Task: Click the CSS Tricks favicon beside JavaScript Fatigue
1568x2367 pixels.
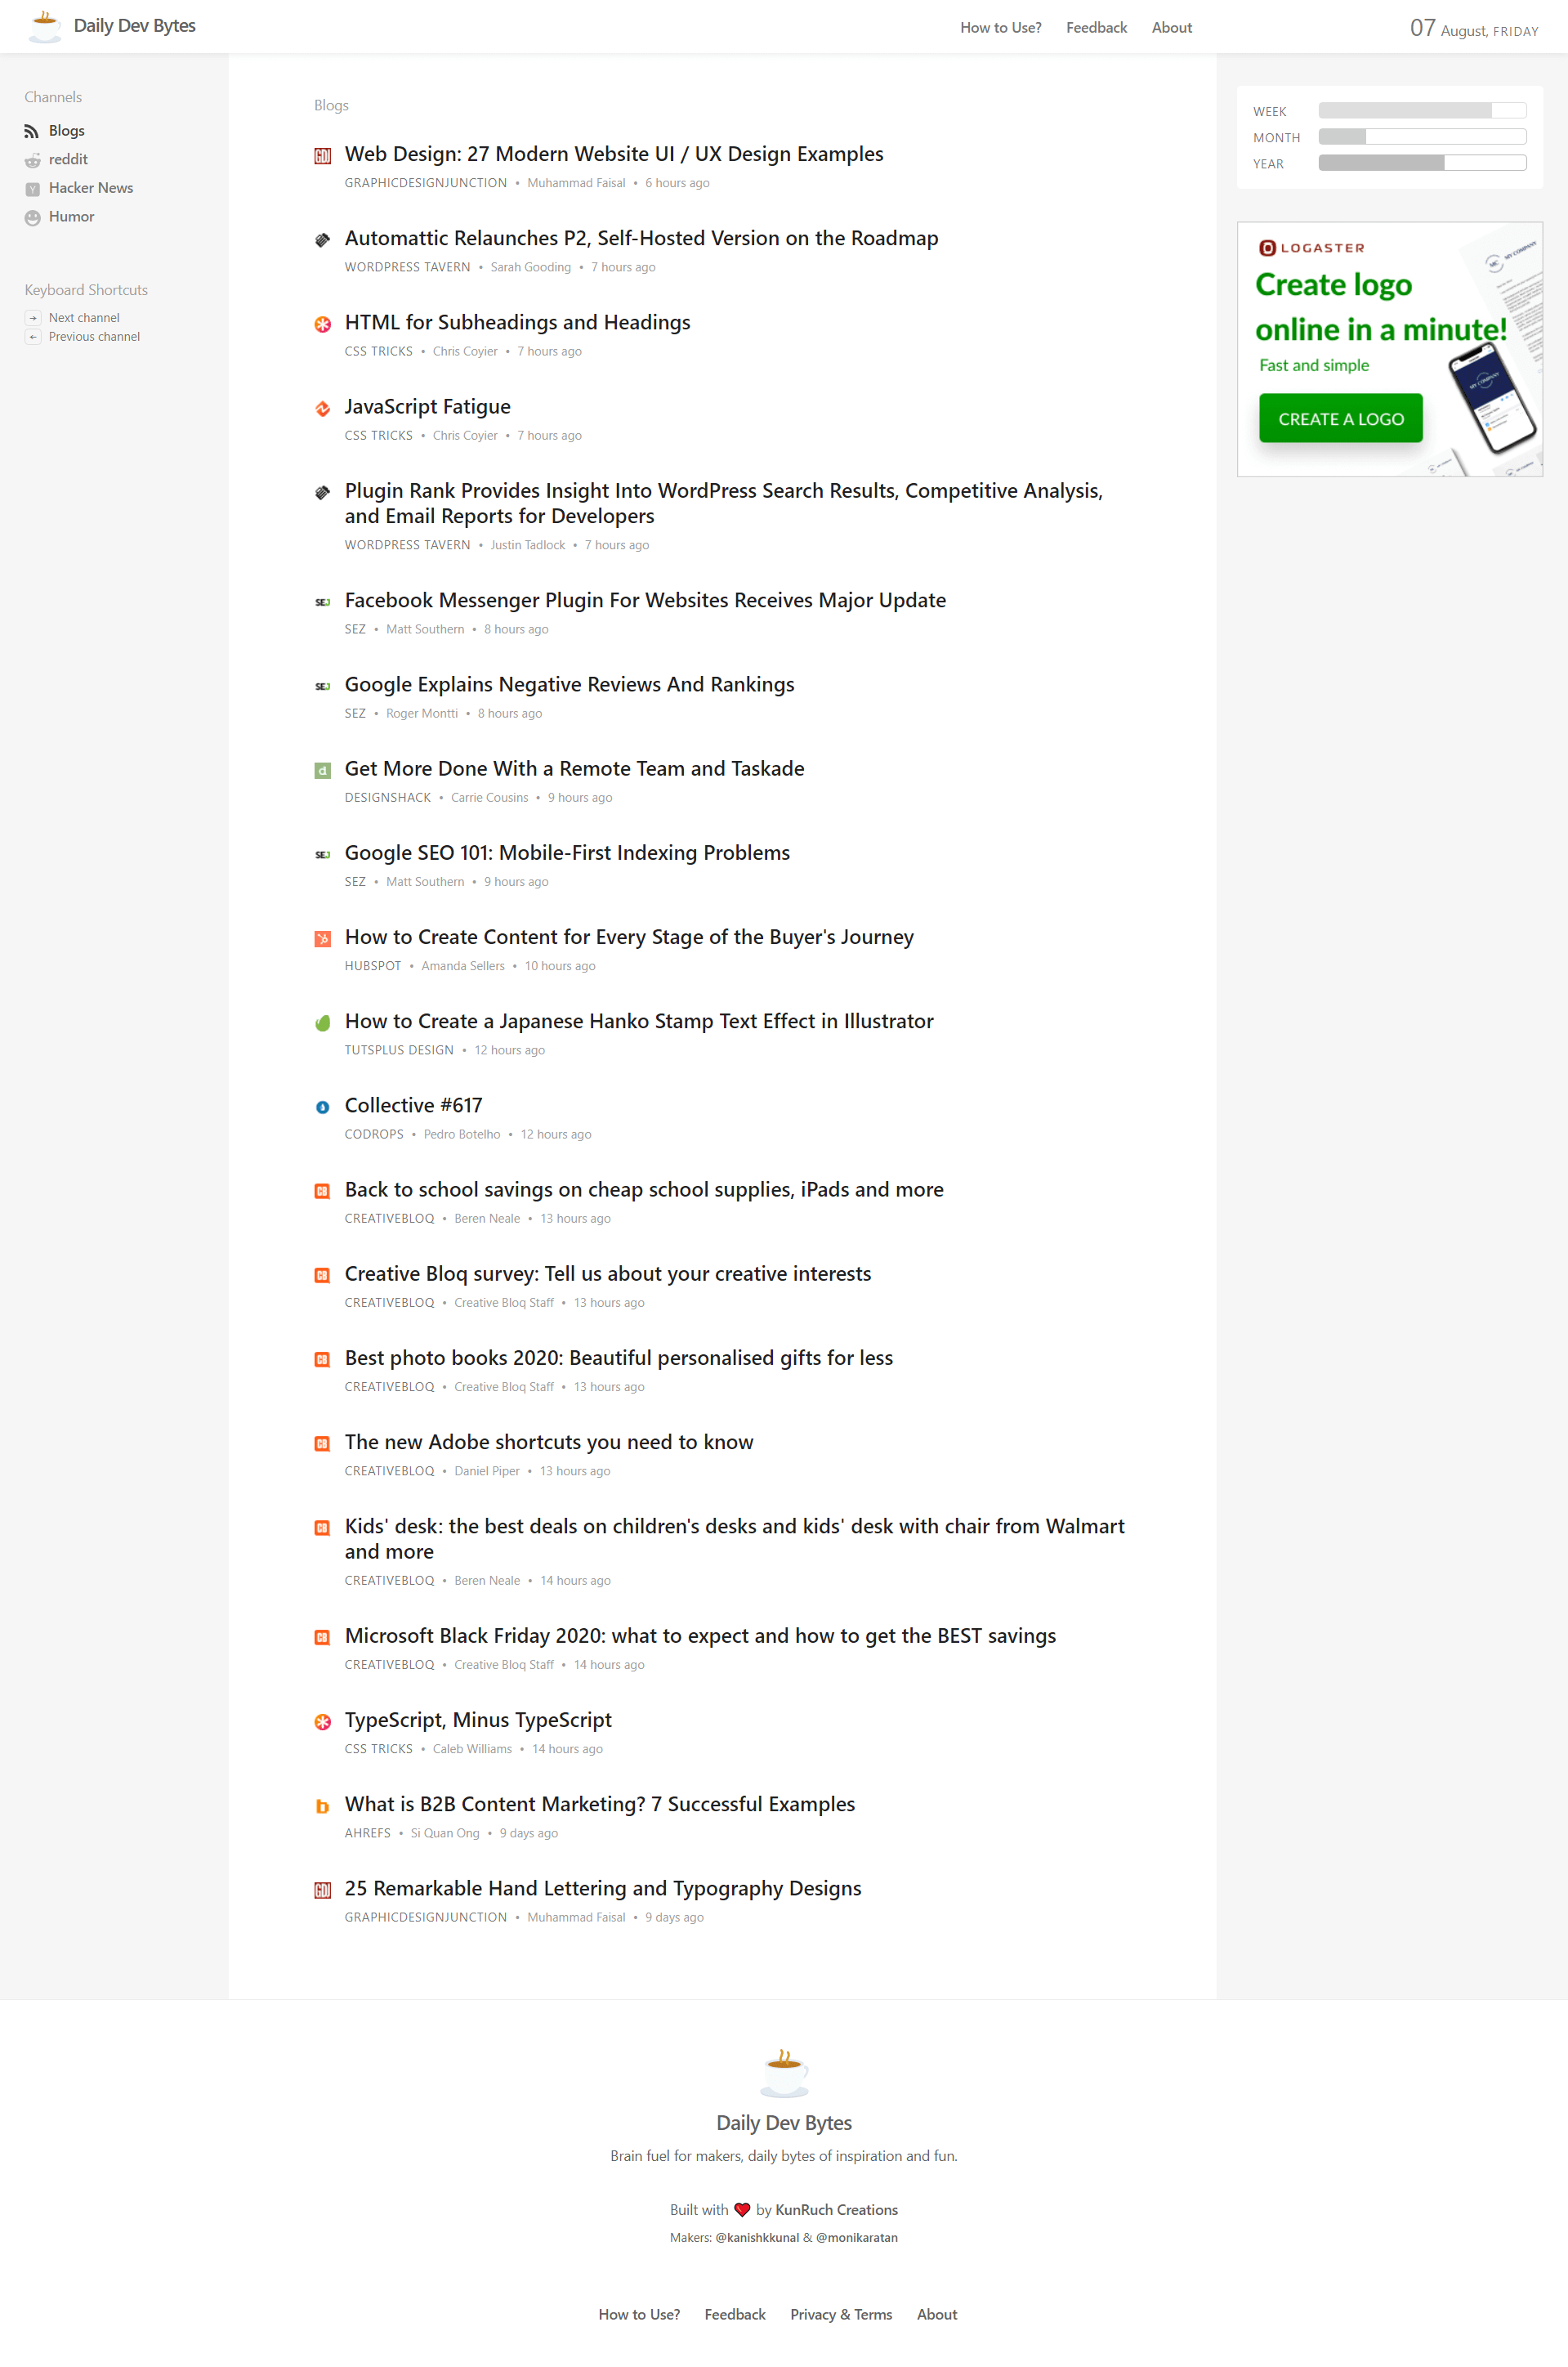Action: (322, 408)
